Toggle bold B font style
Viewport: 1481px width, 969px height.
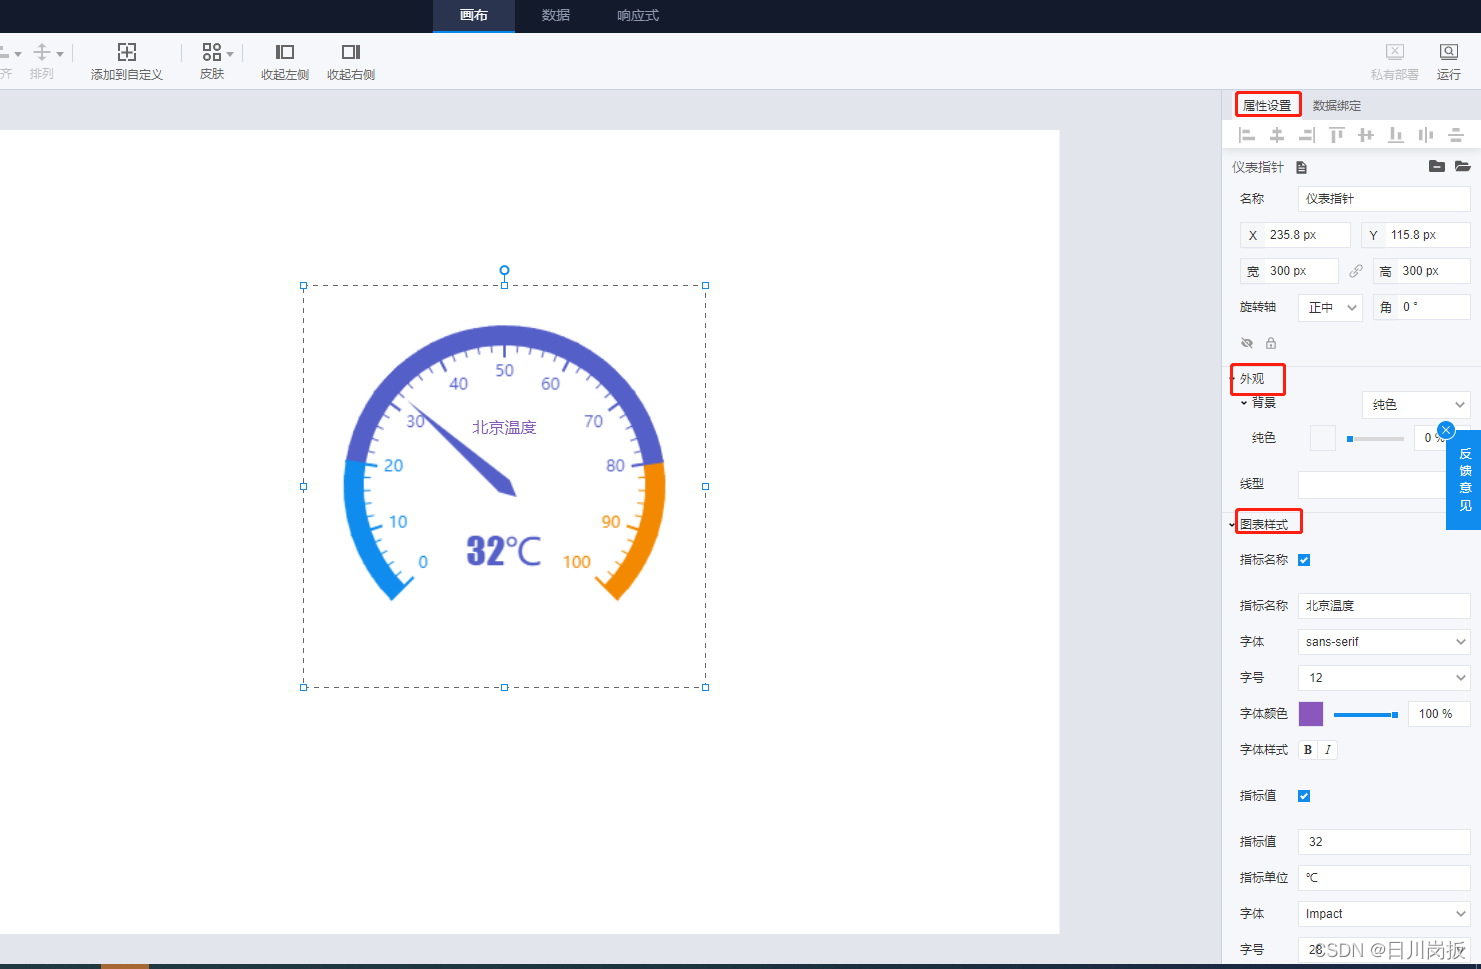1308,750
